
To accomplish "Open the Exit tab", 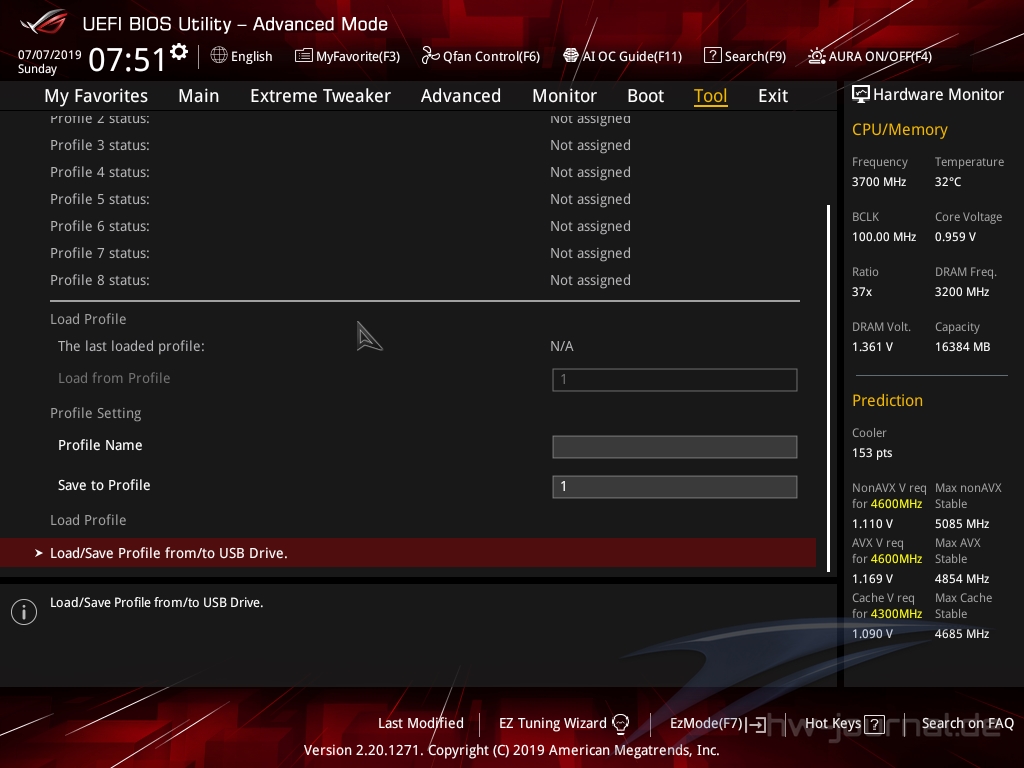I will (x=773, y=96).
